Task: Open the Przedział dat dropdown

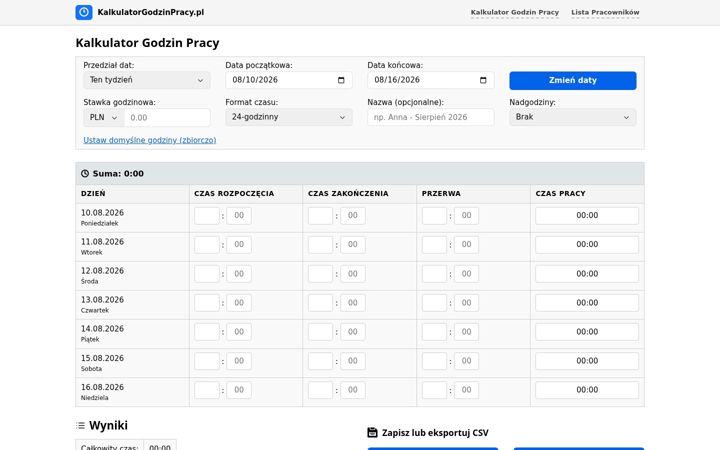Action: (147, 80)
